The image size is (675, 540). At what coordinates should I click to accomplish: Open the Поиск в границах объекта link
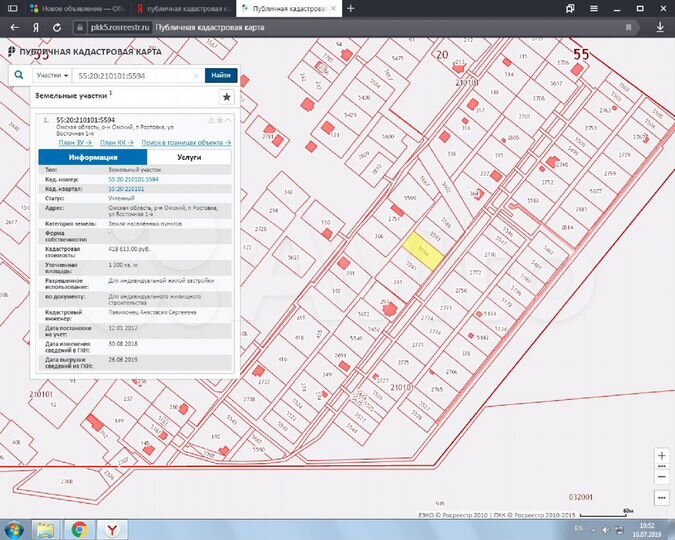point(186,143)
